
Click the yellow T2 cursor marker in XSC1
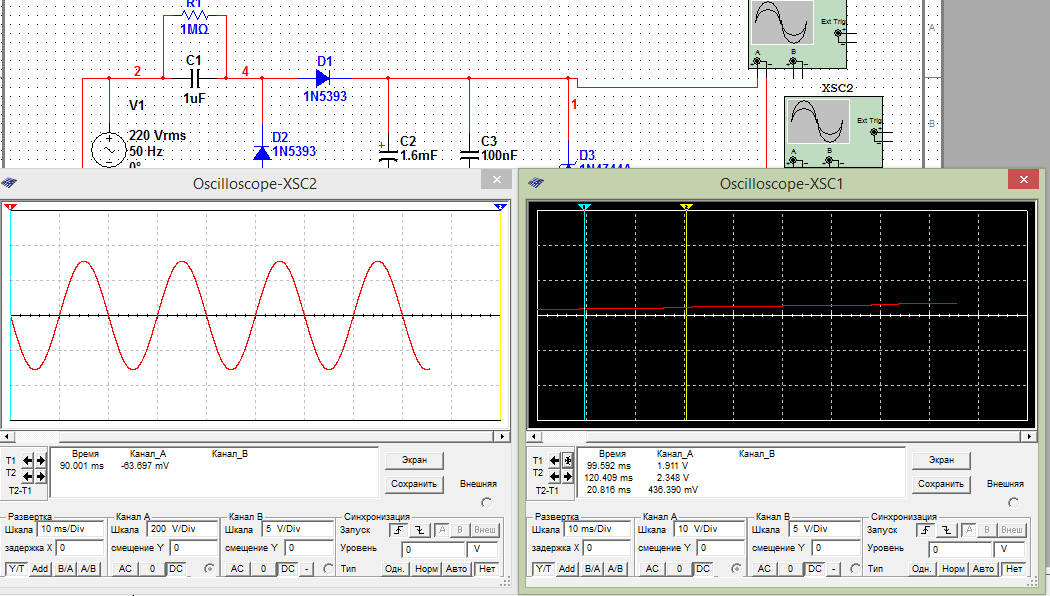686,207
